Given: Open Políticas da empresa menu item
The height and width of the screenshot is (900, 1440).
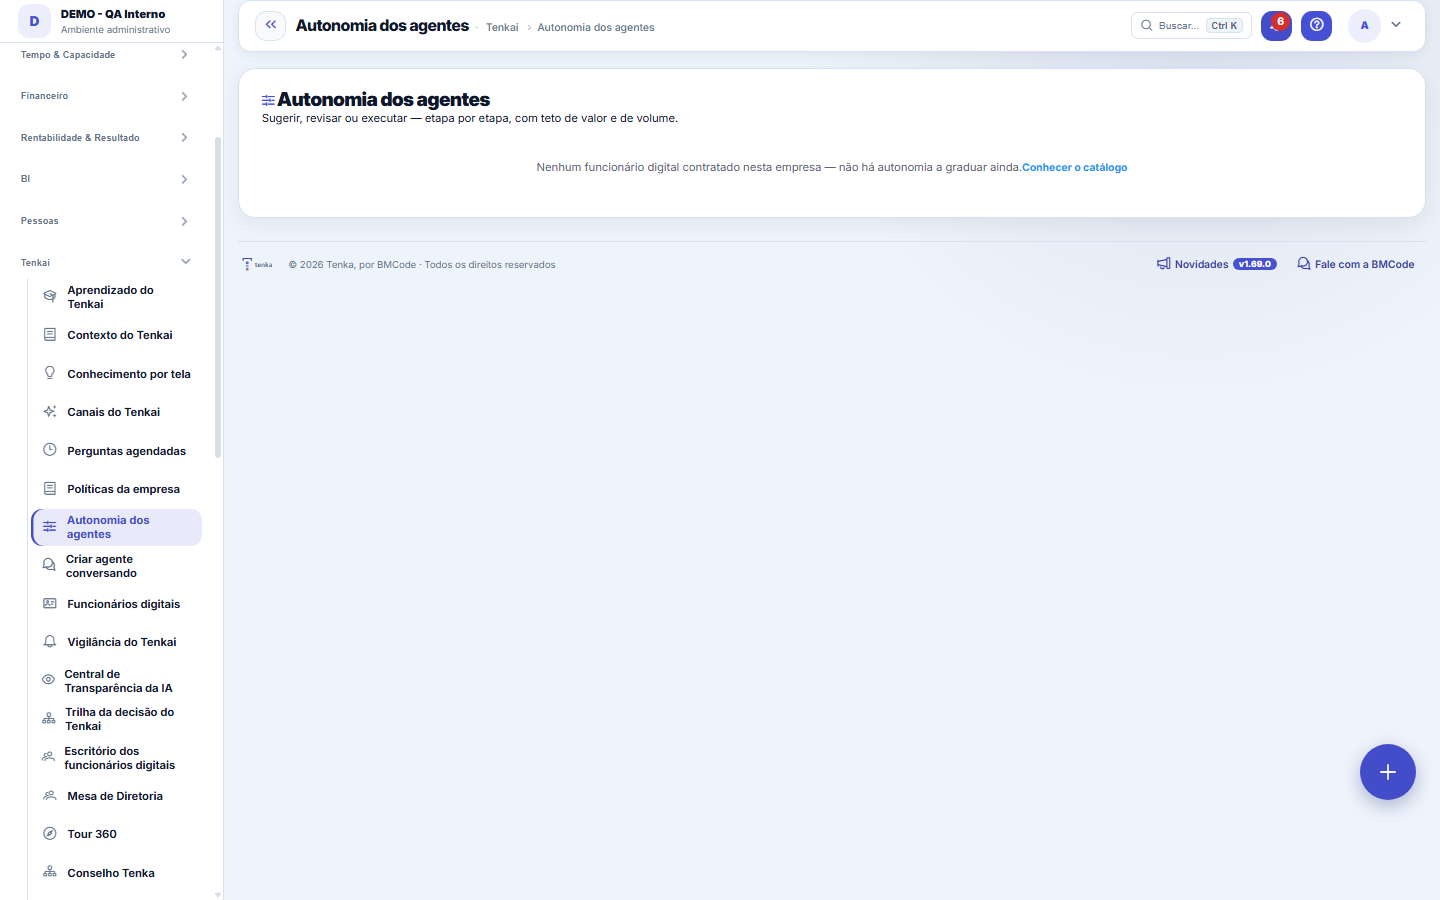Looking at the screenshot, I should click(x=117, y=489).
